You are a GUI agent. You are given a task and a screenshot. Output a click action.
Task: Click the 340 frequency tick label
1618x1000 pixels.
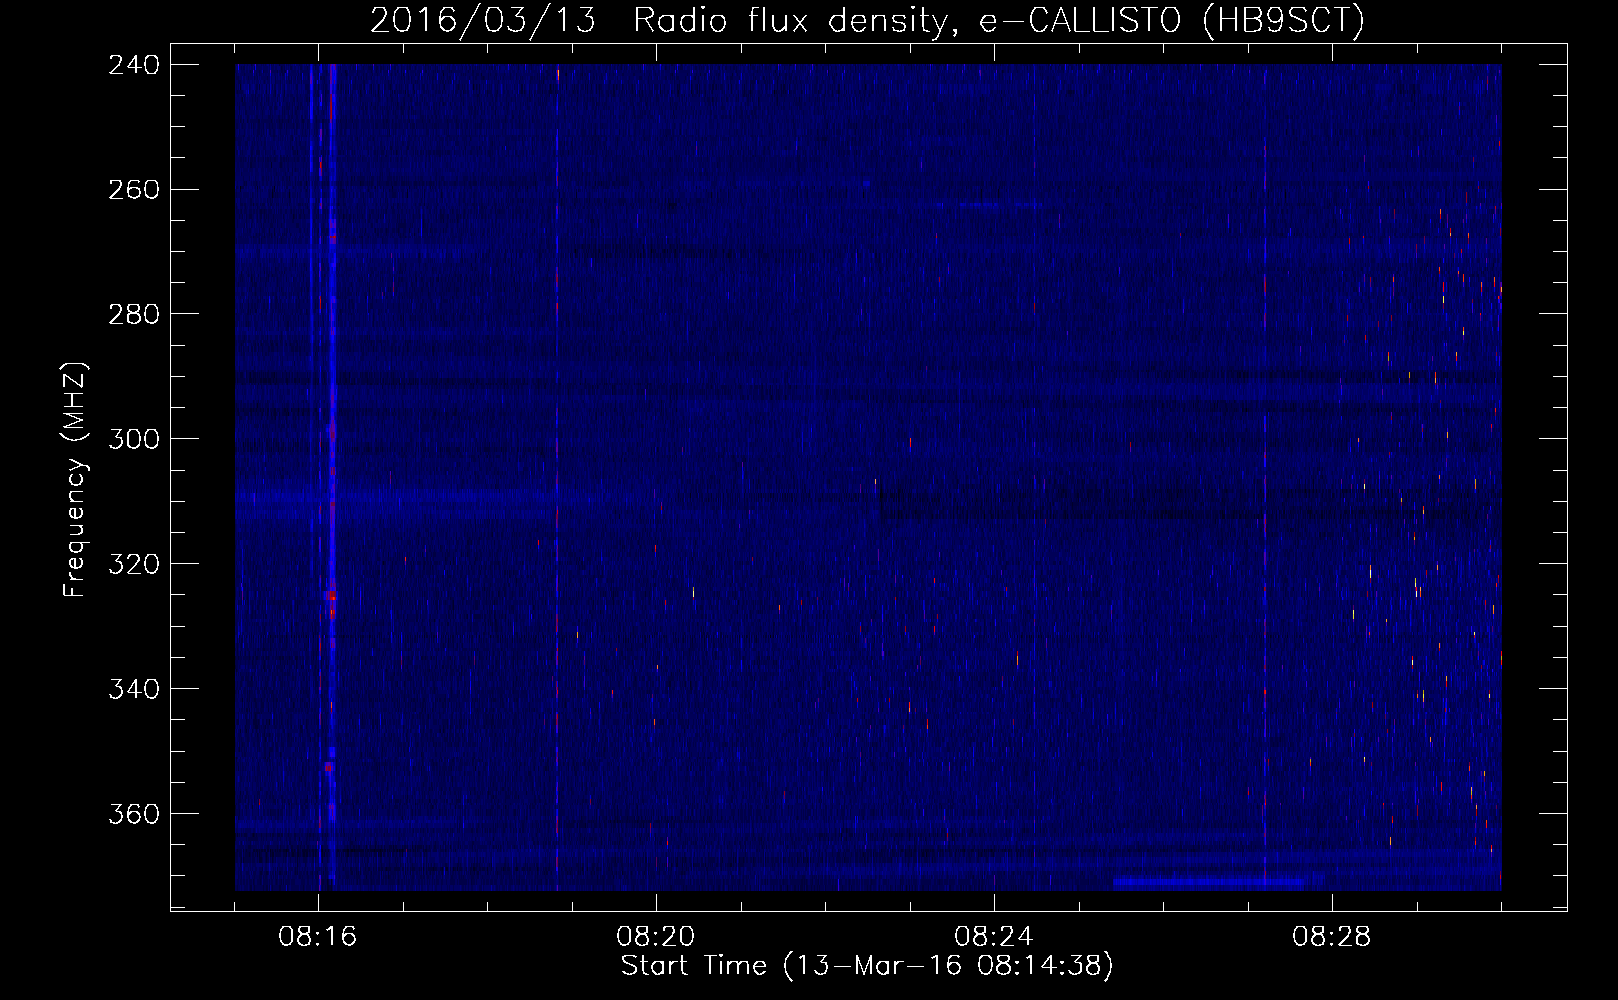click(x=133, y=689)
